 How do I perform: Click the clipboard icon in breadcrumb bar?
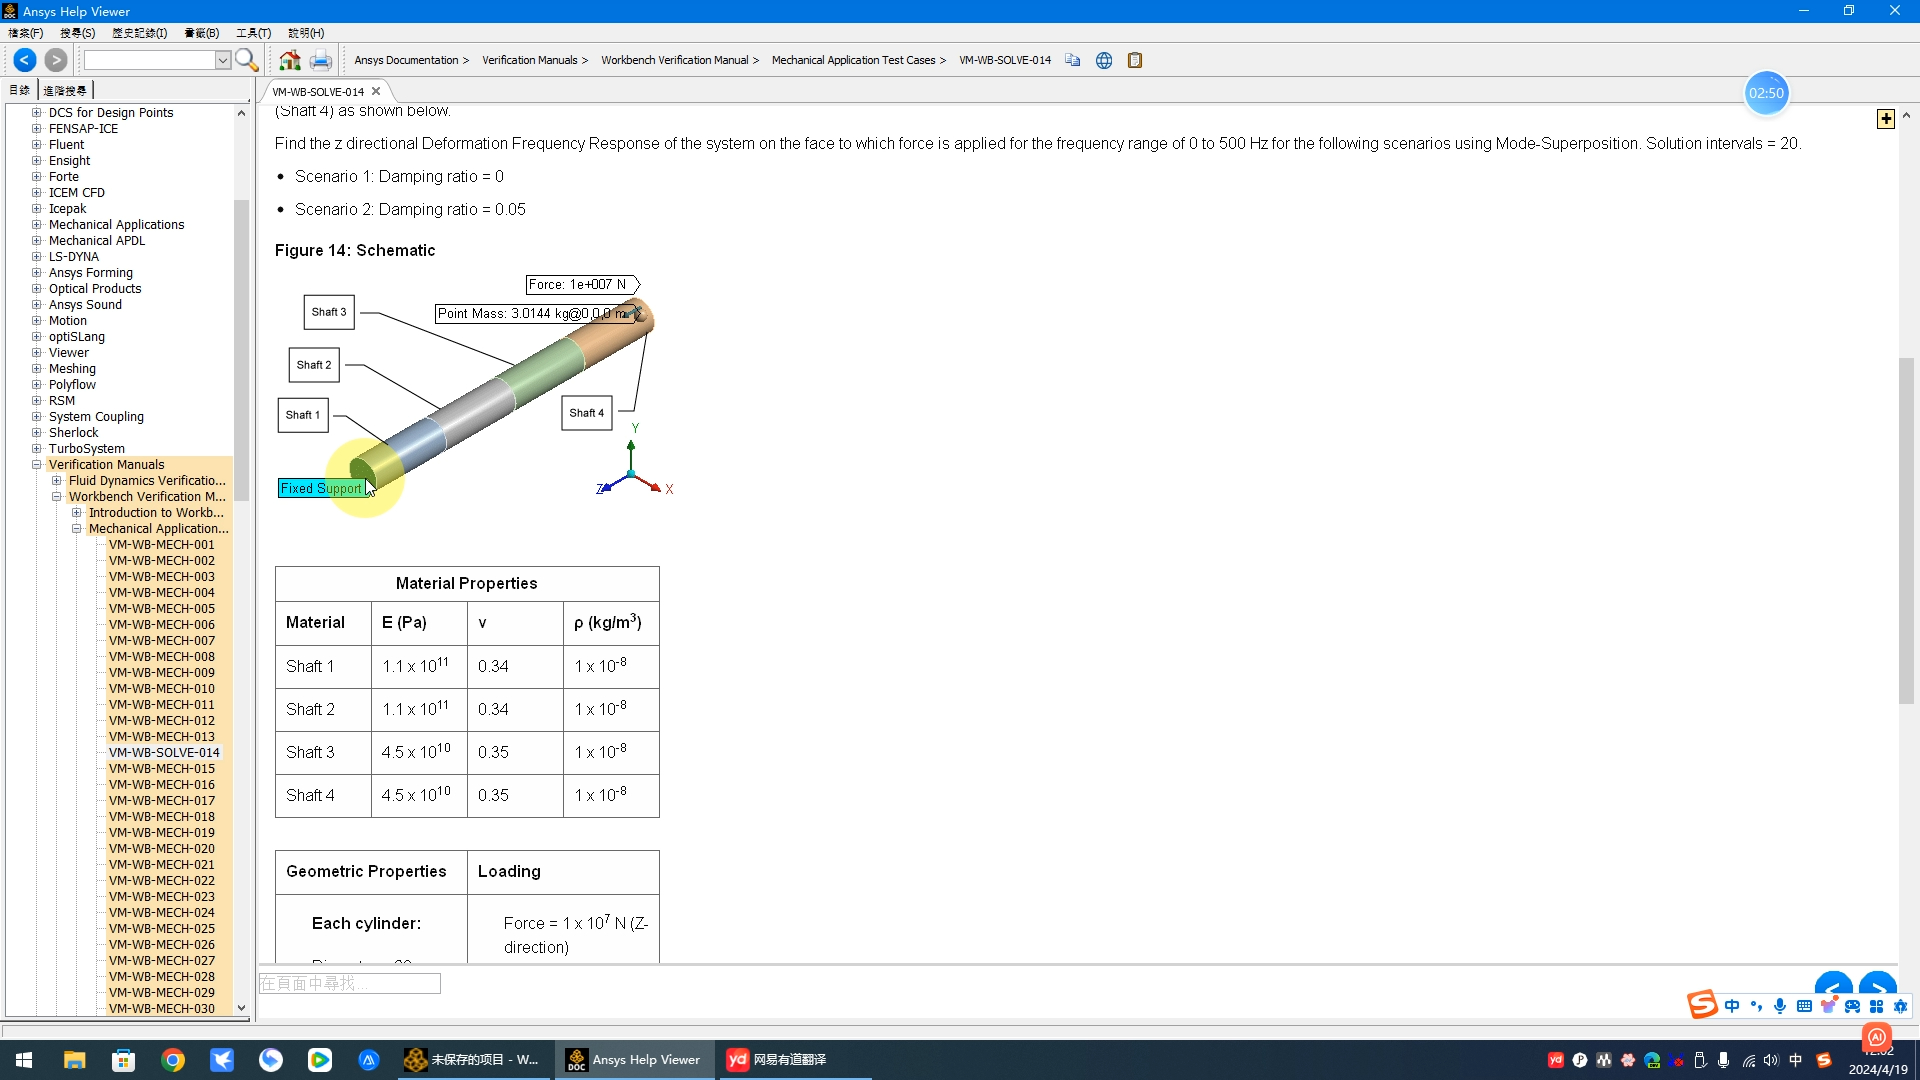1135,60
